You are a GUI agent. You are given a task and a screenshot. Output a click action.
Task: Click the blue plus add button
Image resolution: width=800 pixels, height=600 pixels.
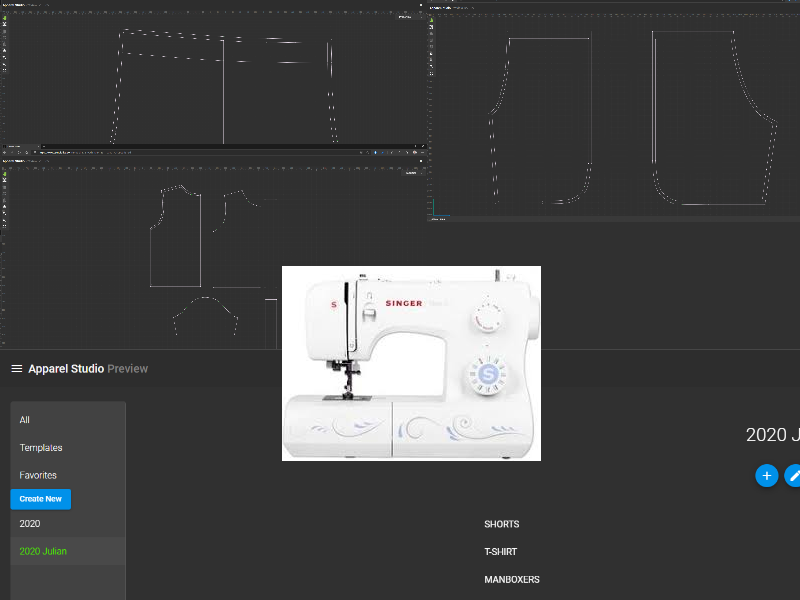[x=766, y=476]
